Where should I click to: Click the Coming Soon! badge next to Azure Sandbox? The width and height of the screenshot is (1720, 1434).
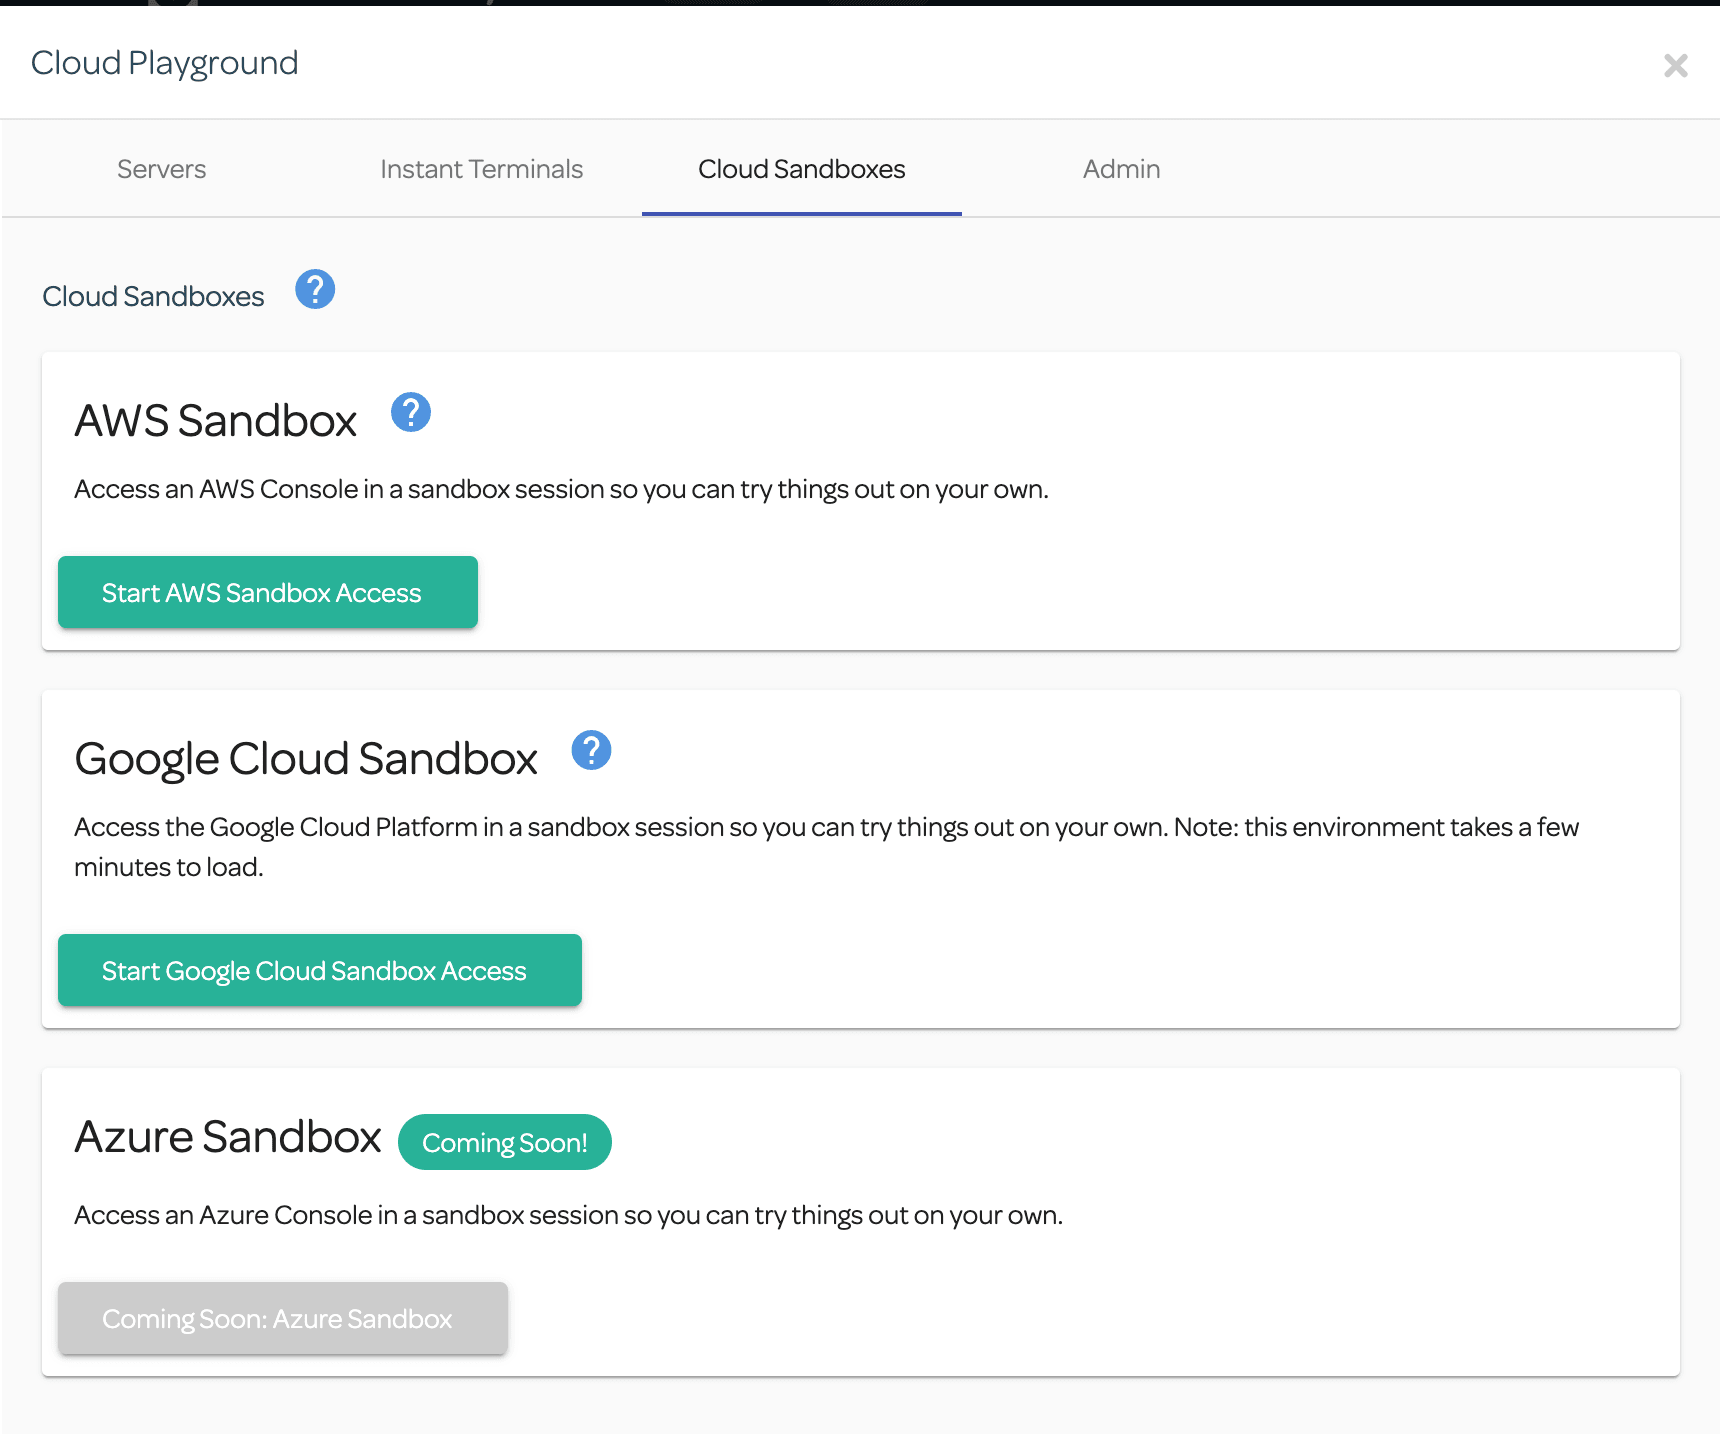pos(505,1142)
